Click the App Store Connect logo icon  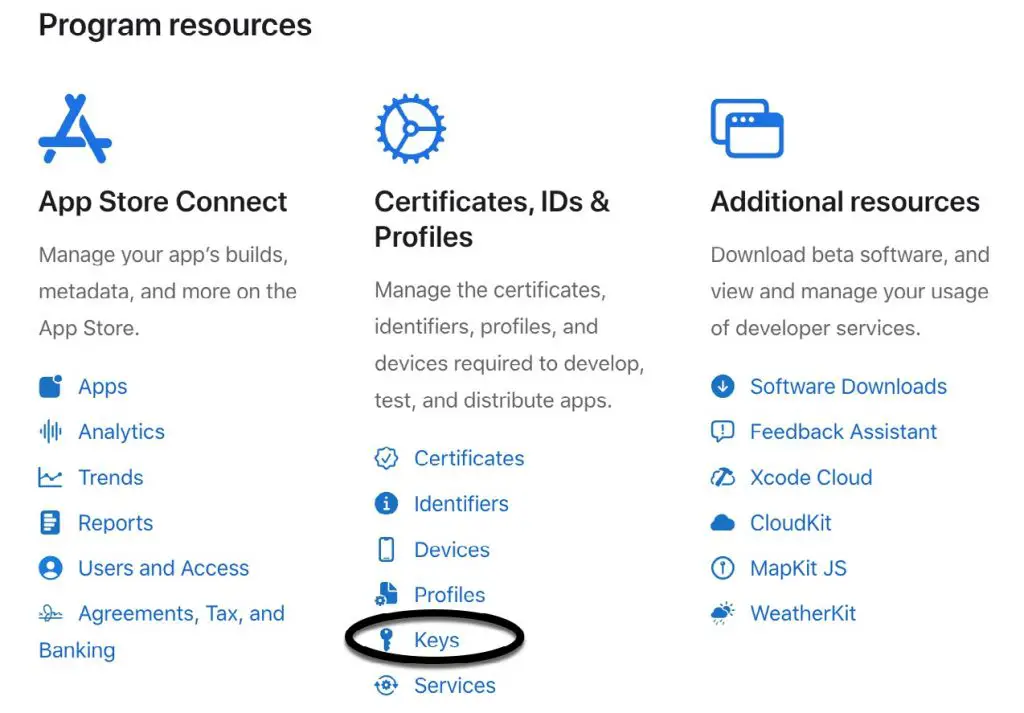click(x=75, y=129)
